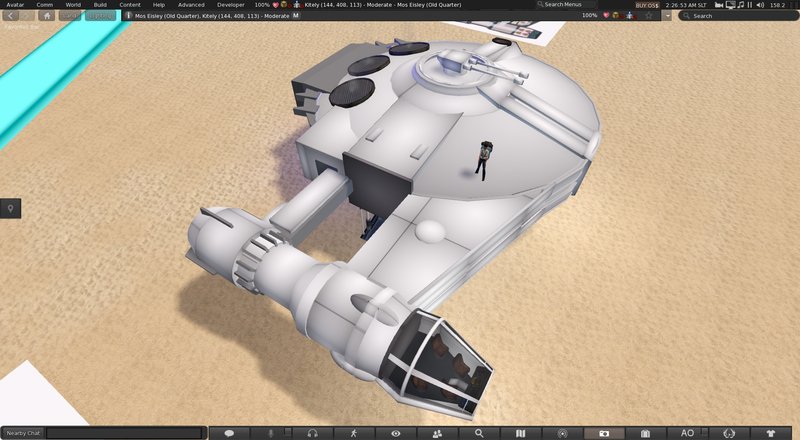Open Search with the magnifier toolbar icon

click(479, 433)
